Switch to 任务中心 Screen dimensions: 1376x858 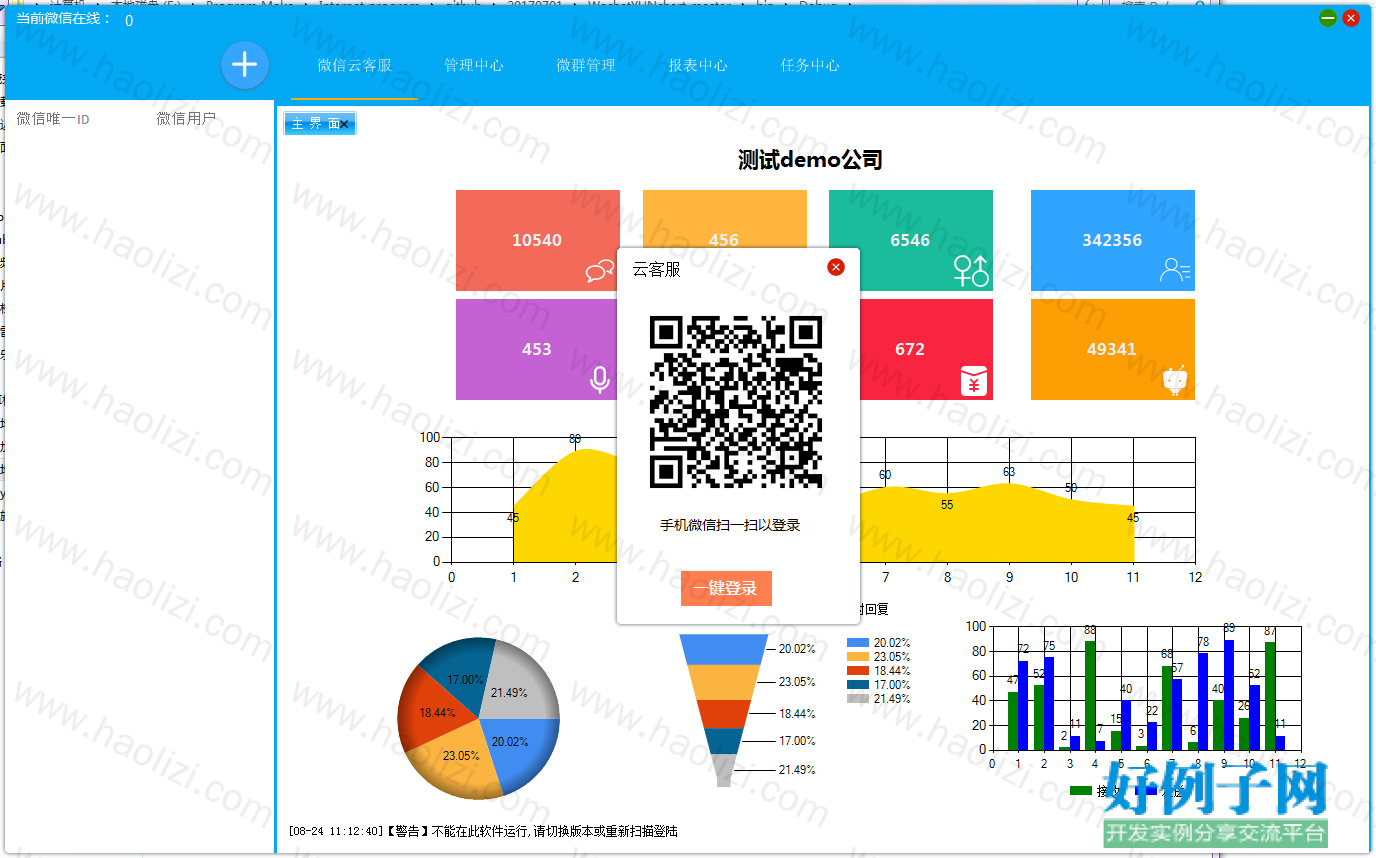pyautogui.click(x=810, y=66)
